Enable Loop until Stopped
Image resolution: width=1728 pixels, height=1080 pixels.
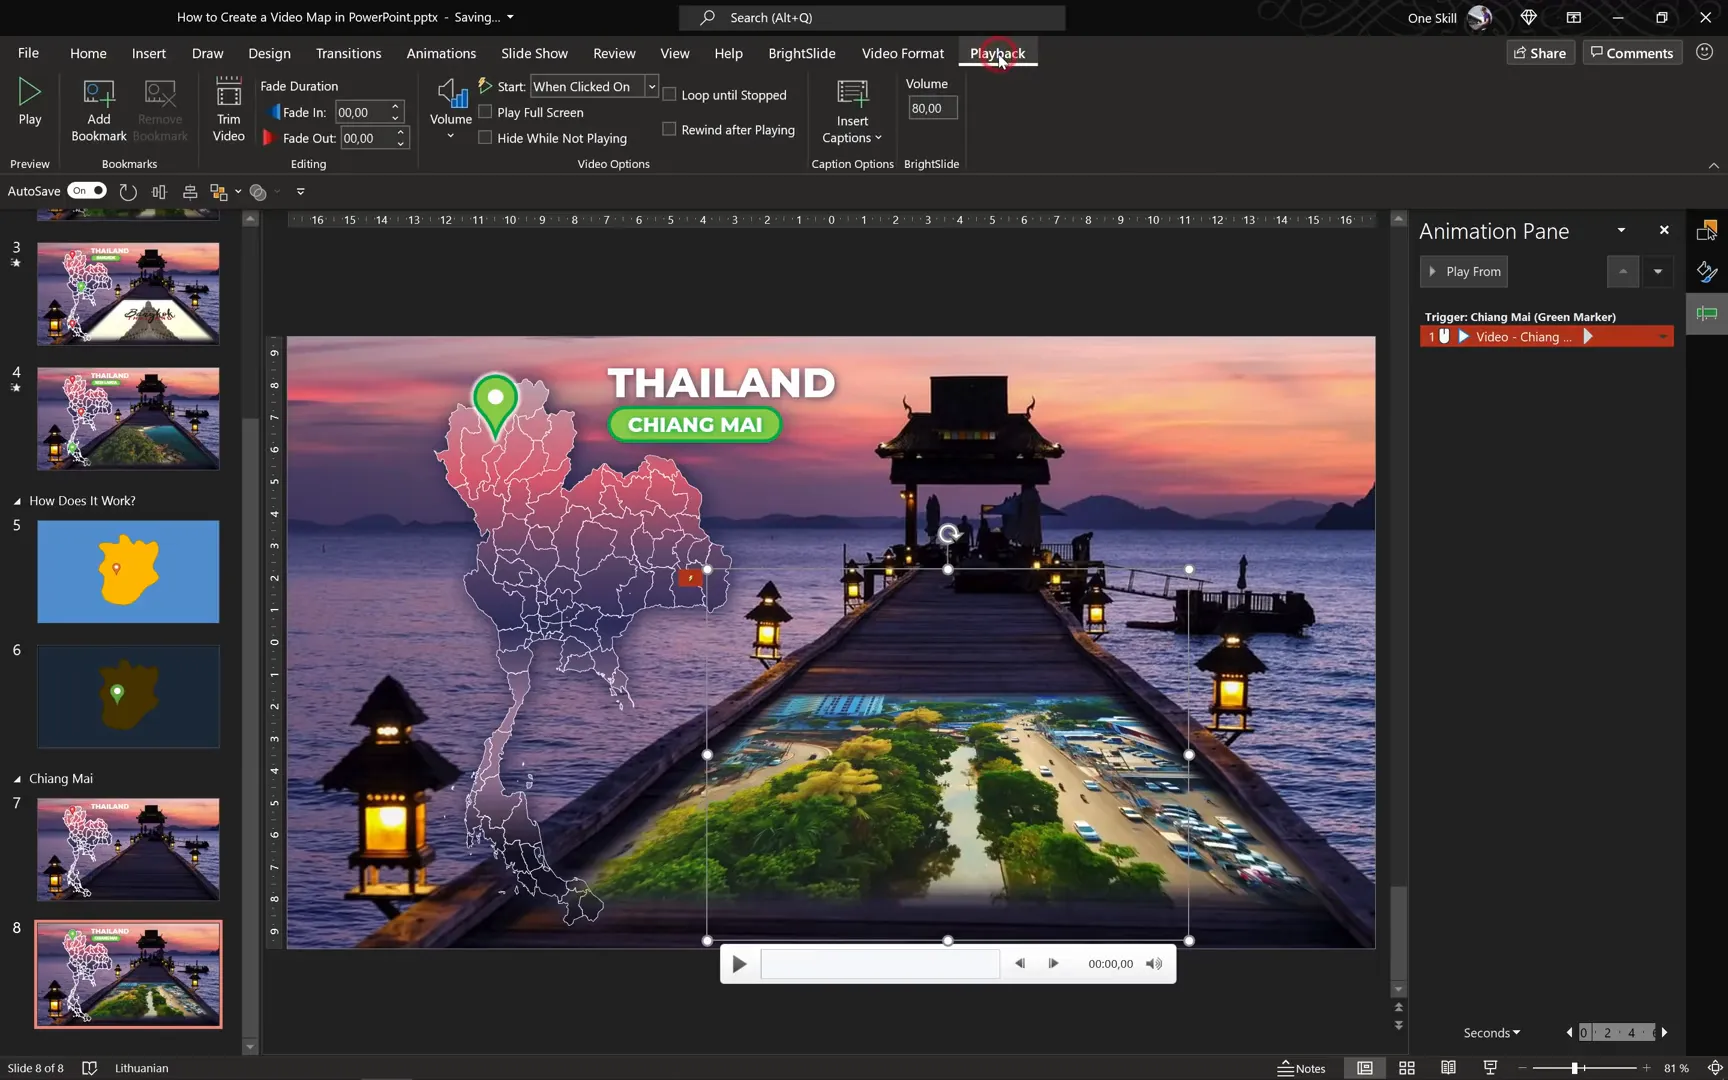coord(669,94)
